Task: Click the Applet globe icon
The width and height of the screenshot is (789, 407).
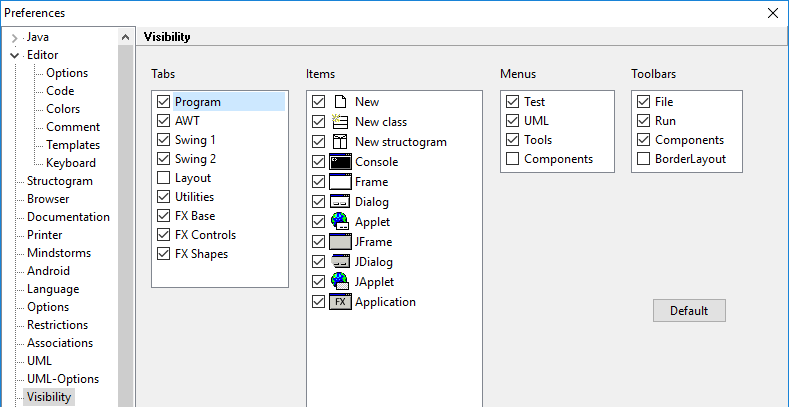Action: [x=339, y=222]
